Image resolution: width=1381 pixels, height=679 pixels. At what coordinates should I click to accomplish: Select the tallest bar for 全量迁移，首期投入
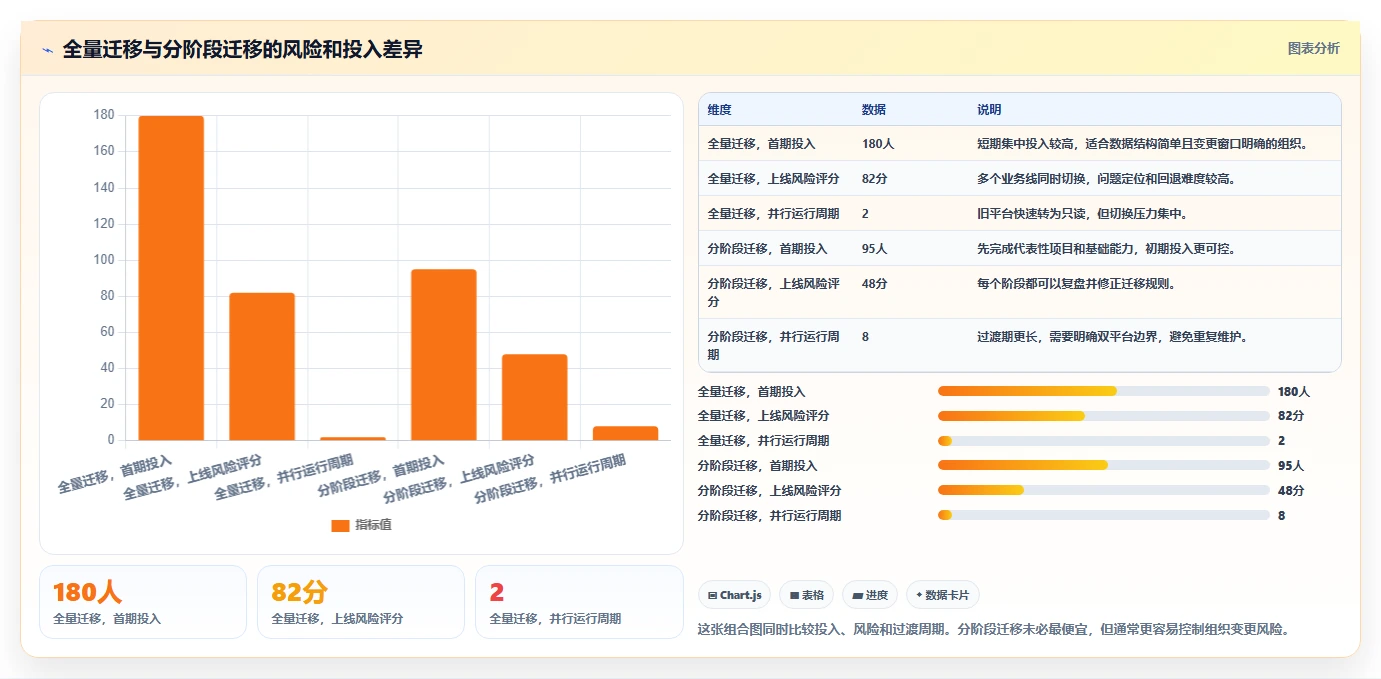[171, 278]
